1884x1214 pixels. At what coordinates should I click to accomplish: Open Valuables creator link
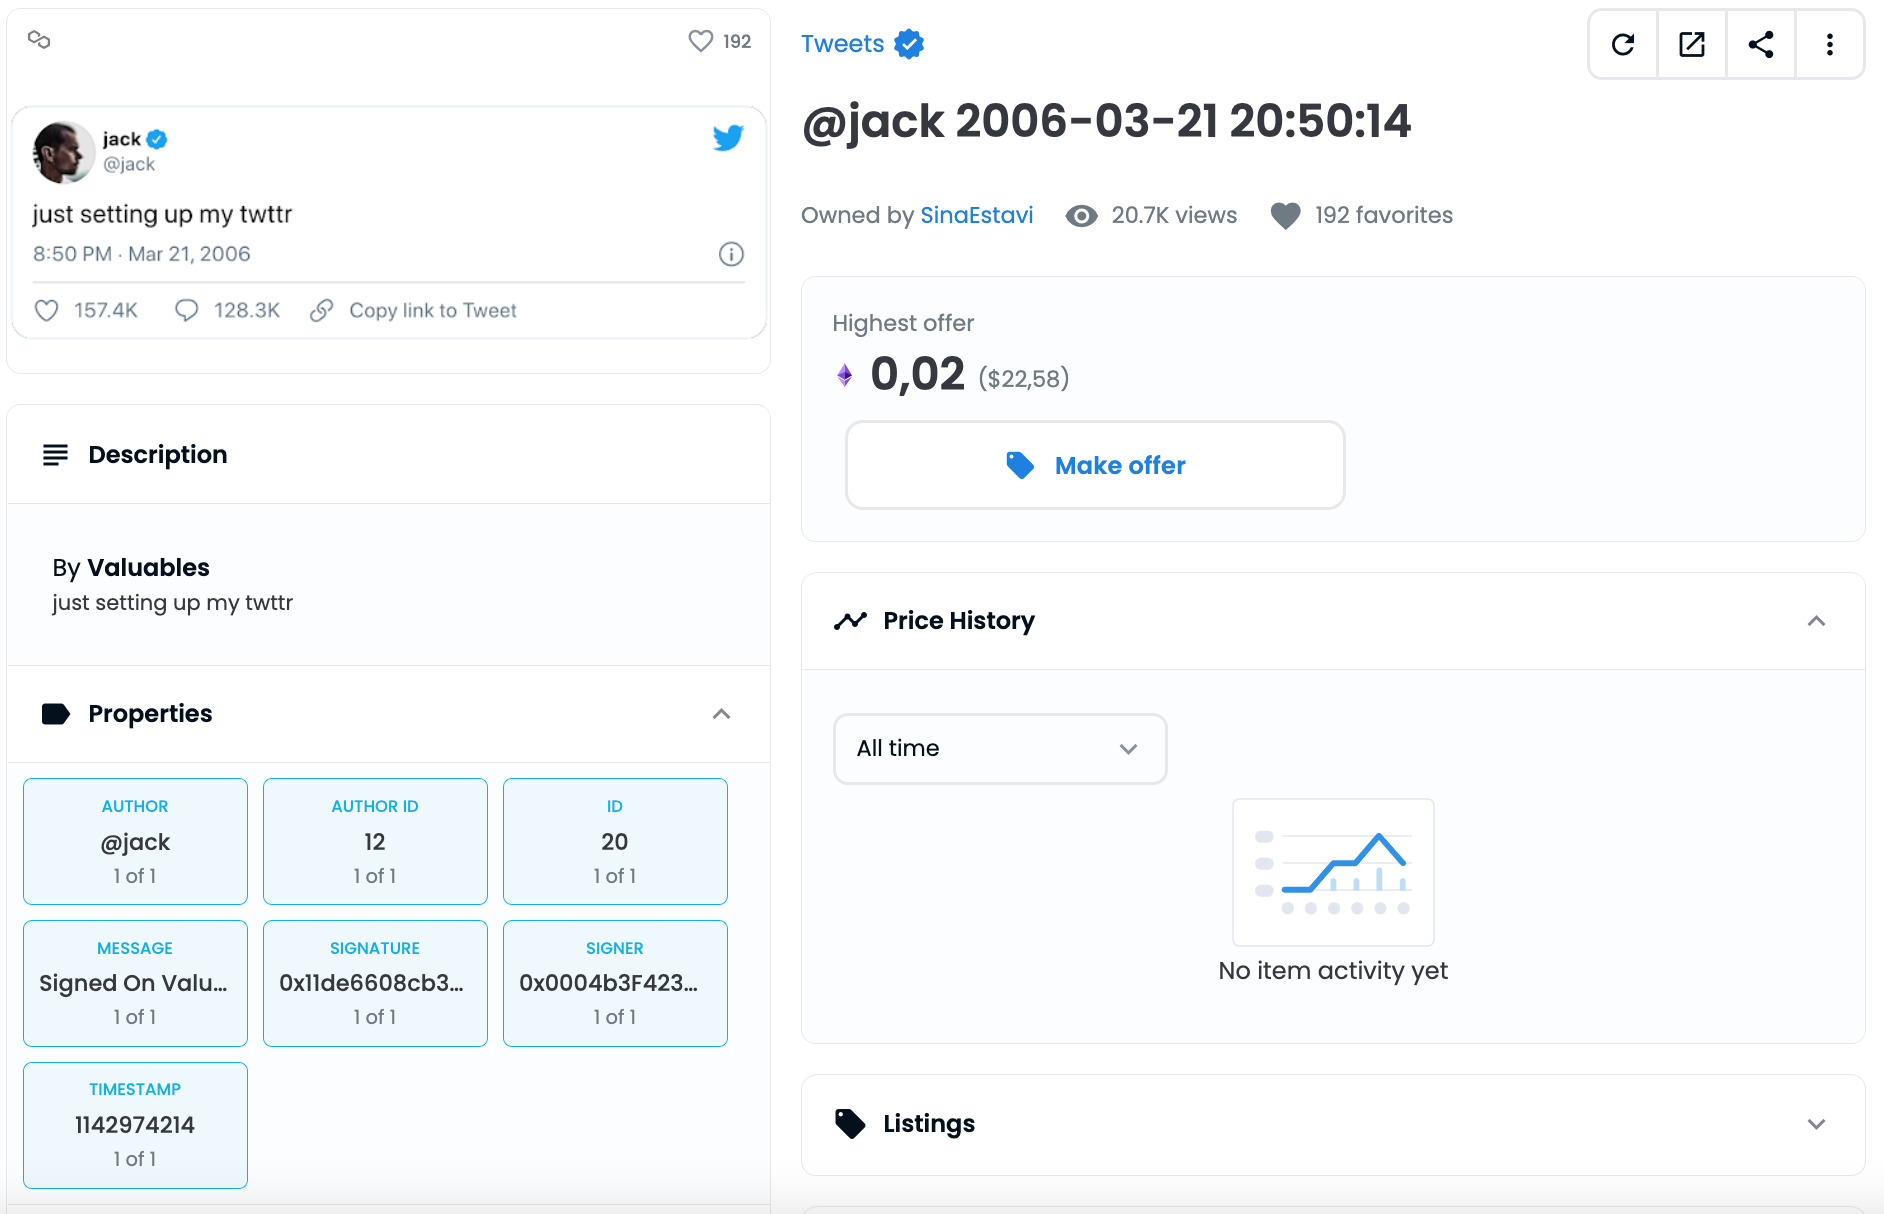pyautogui.click(x=148, y=568)
